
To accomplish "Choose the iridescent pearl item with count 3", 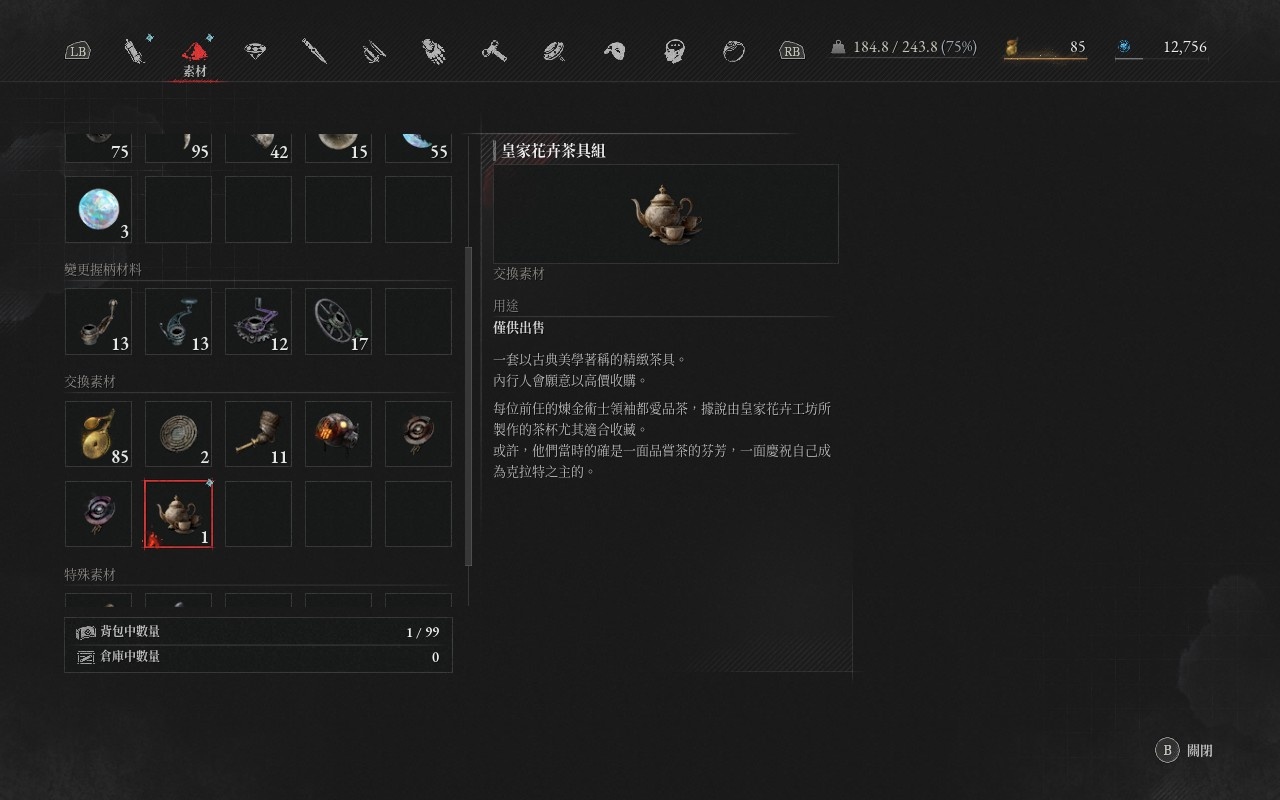I will (98, 209).
